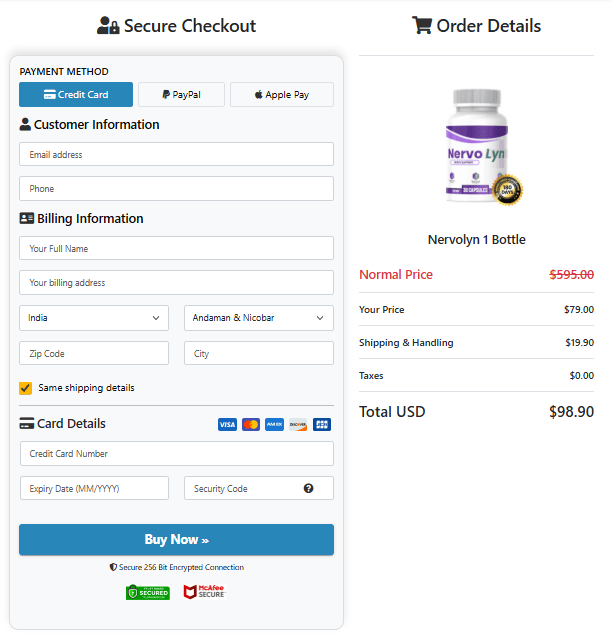
Task: Click the Expiry Date input
Action: click(94, 488)
